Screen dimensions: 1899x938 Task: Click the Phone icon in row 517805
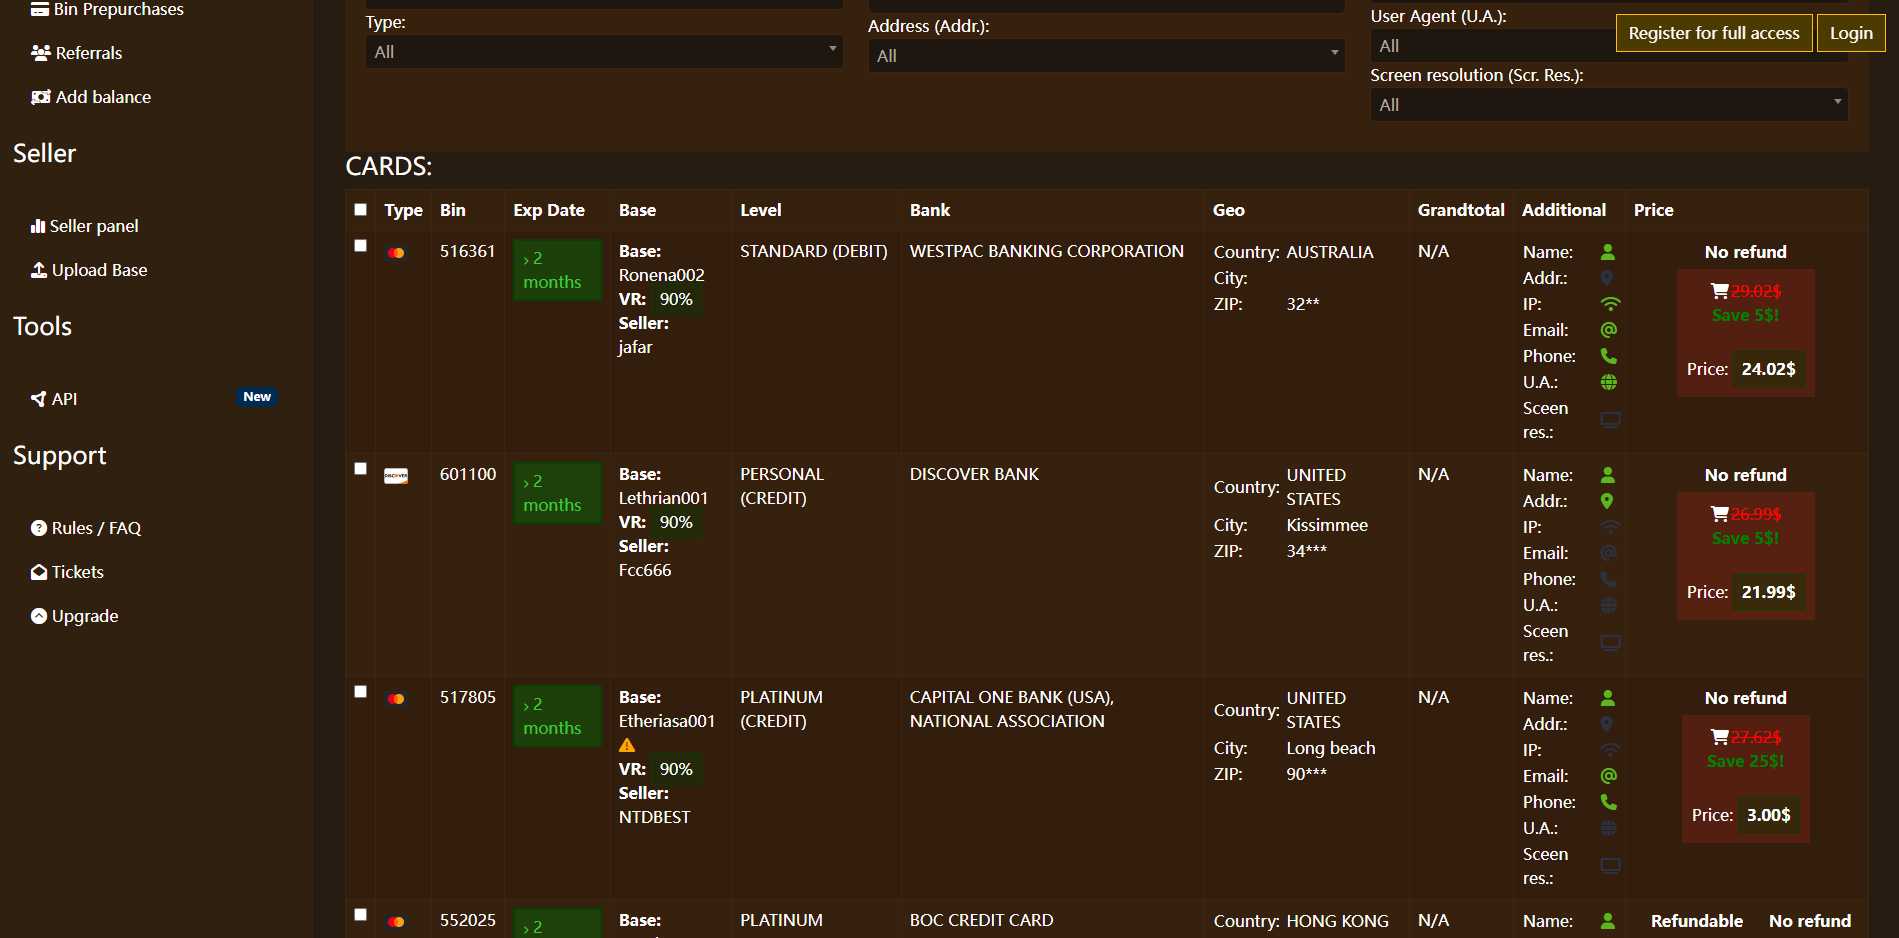tap(1609, 802)
